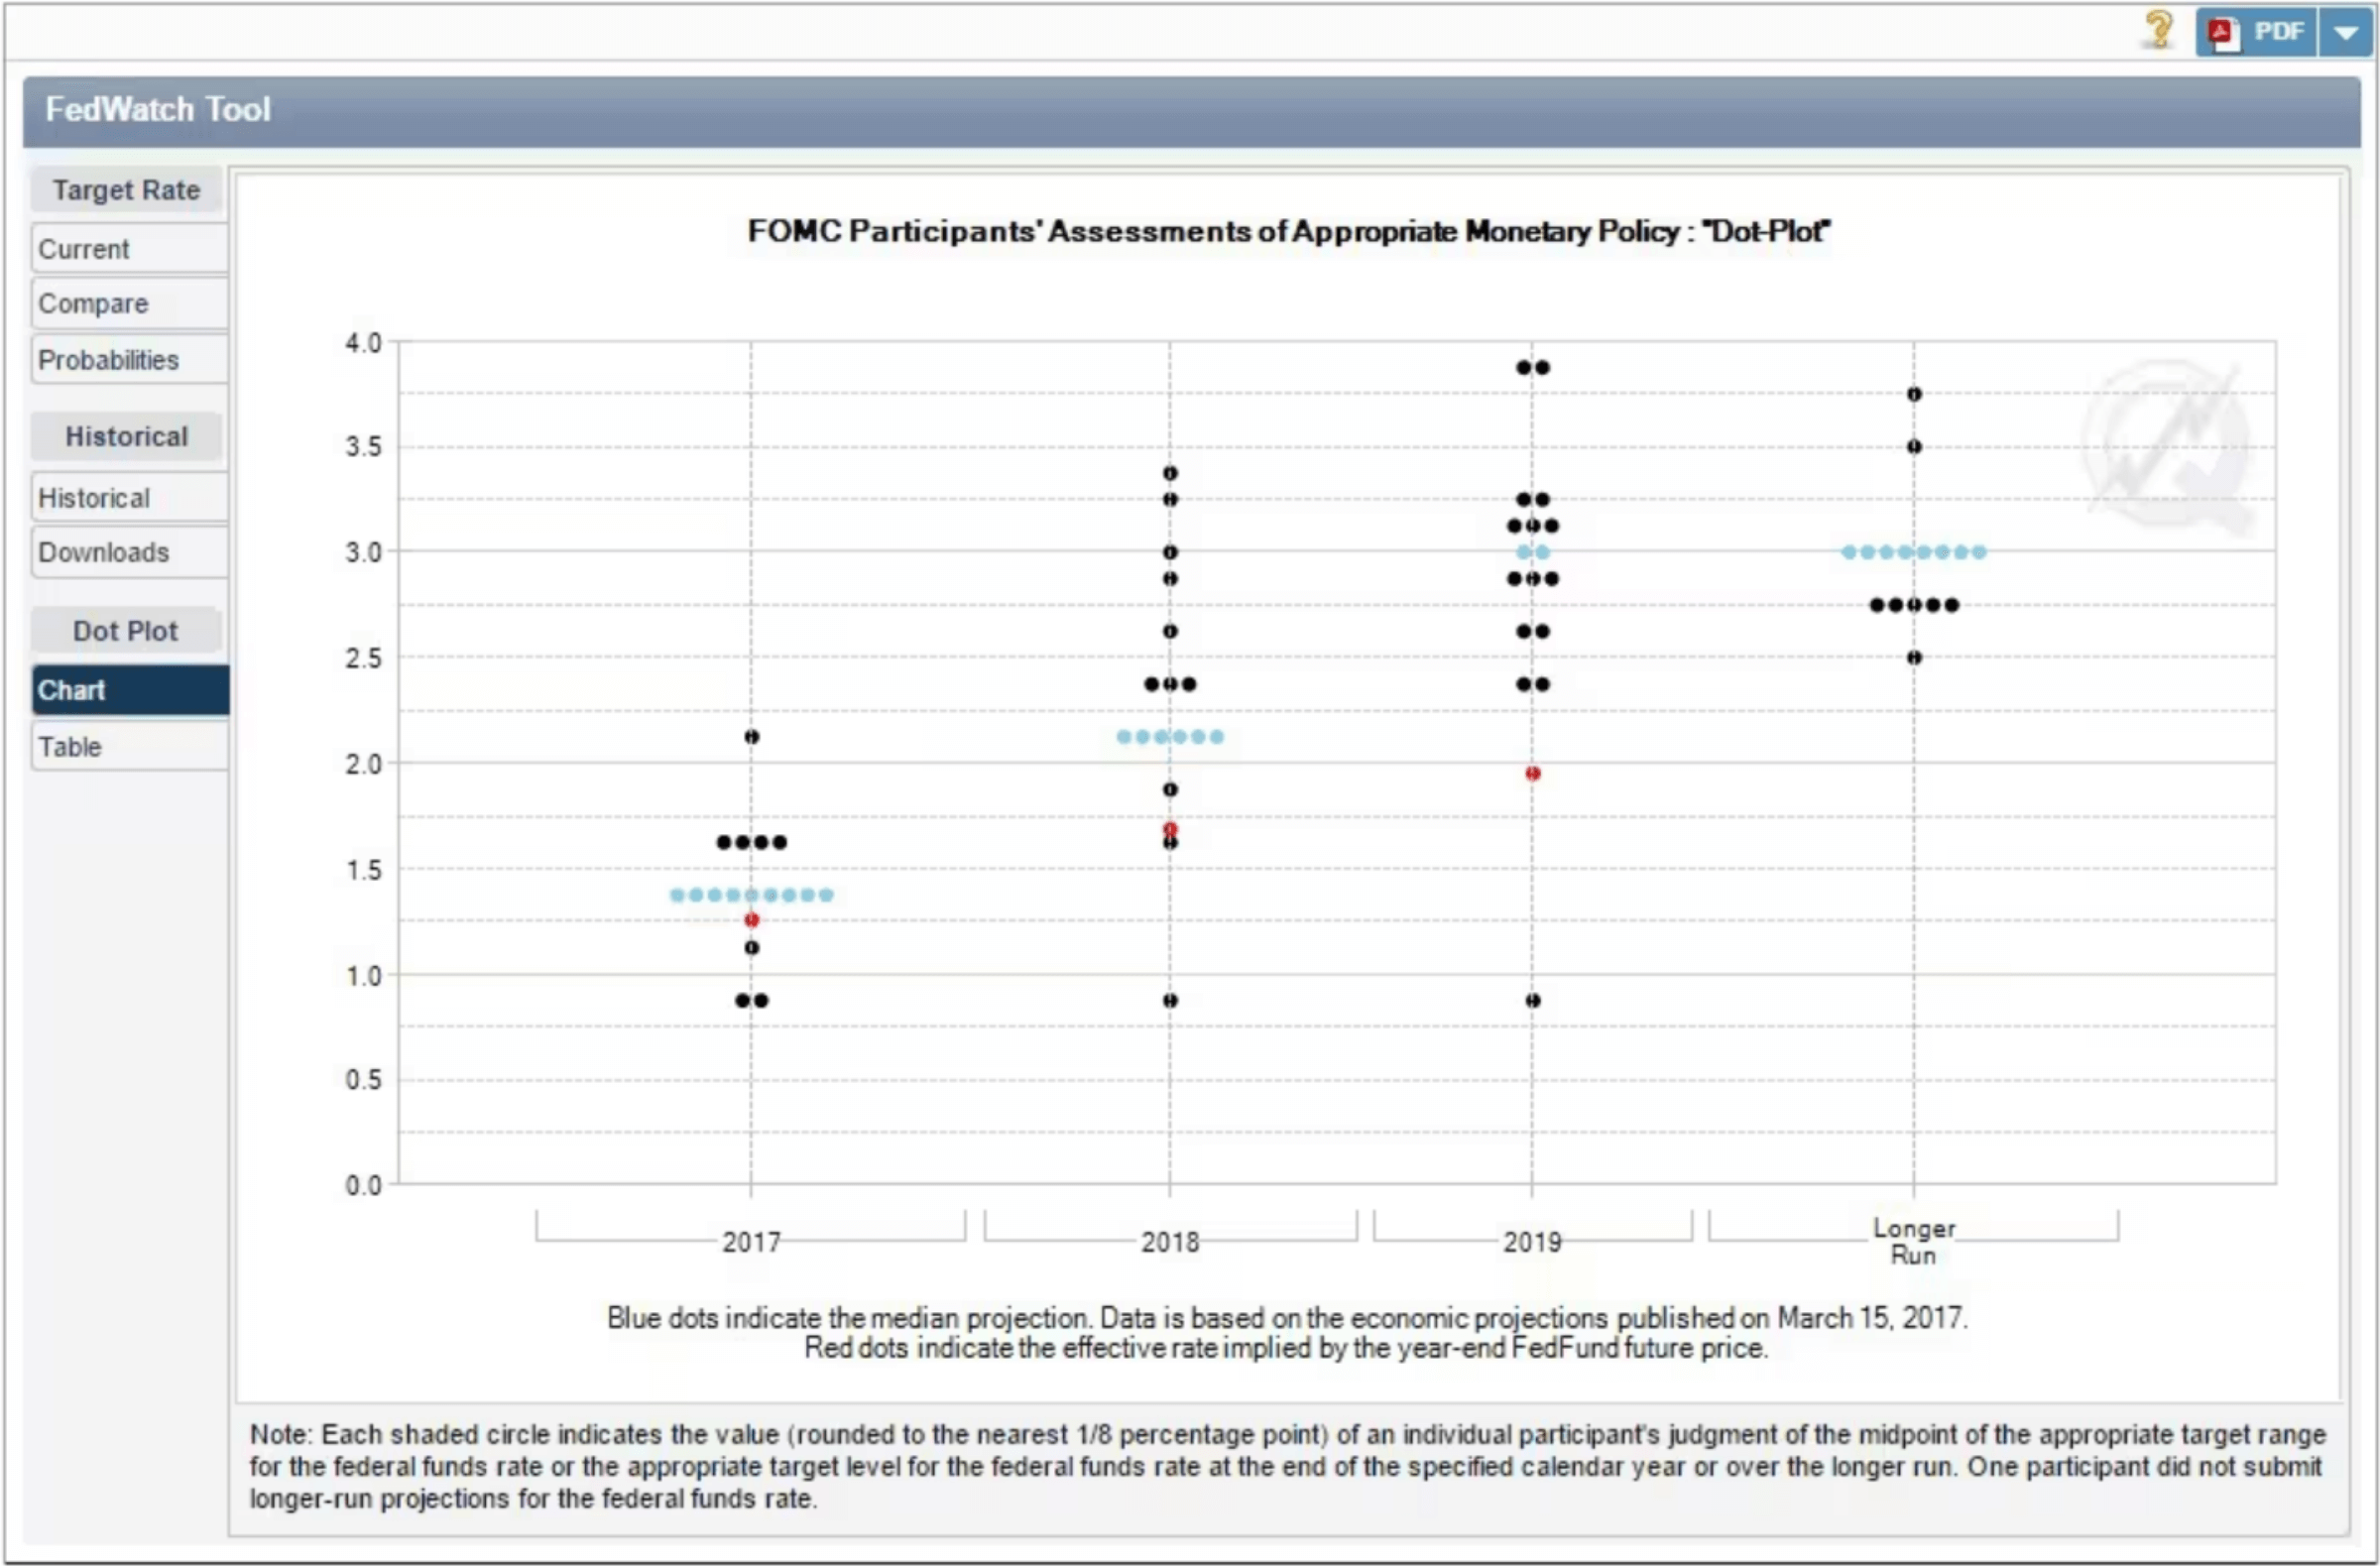This screenshot has width=2380, height=1567.
Task: Open the Downloads section
Action: (x=128, y=553)
